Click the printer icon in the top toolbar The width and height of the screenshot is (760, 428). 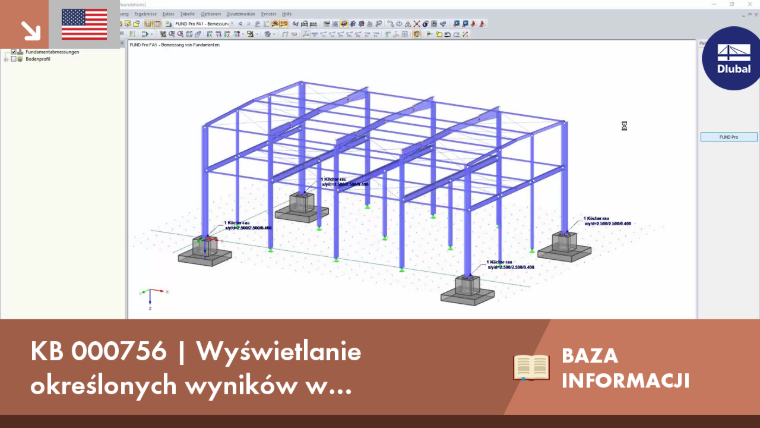click(304, 24)
